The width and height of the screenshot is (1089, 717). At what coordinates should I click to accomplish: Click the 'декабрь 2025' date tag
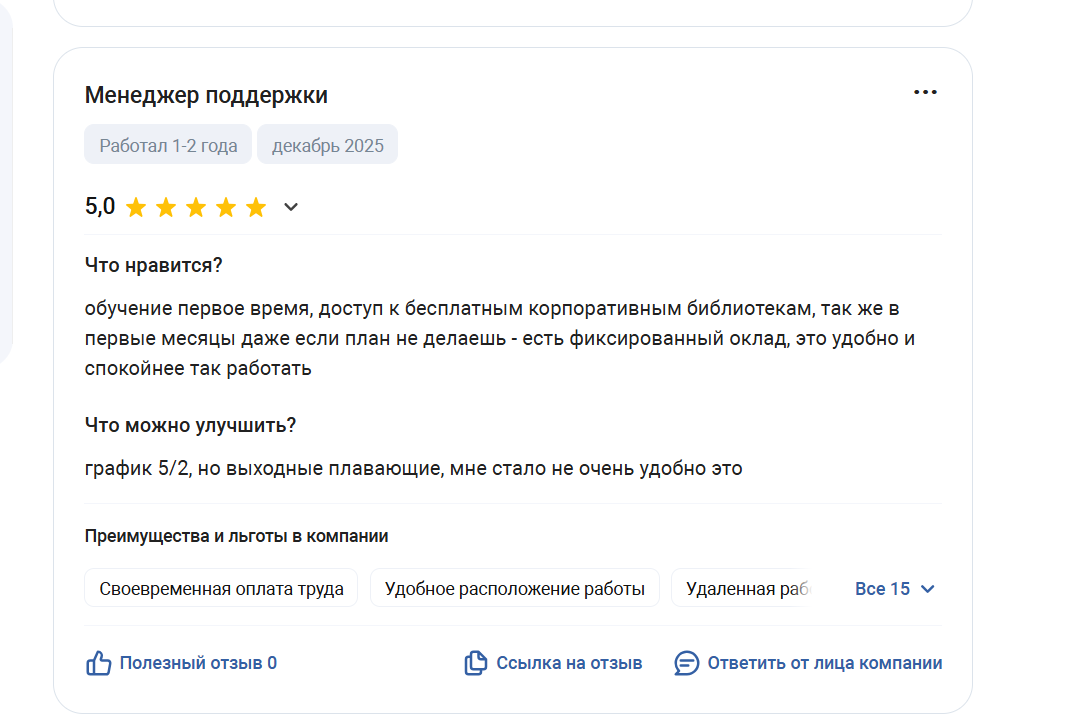327,145
